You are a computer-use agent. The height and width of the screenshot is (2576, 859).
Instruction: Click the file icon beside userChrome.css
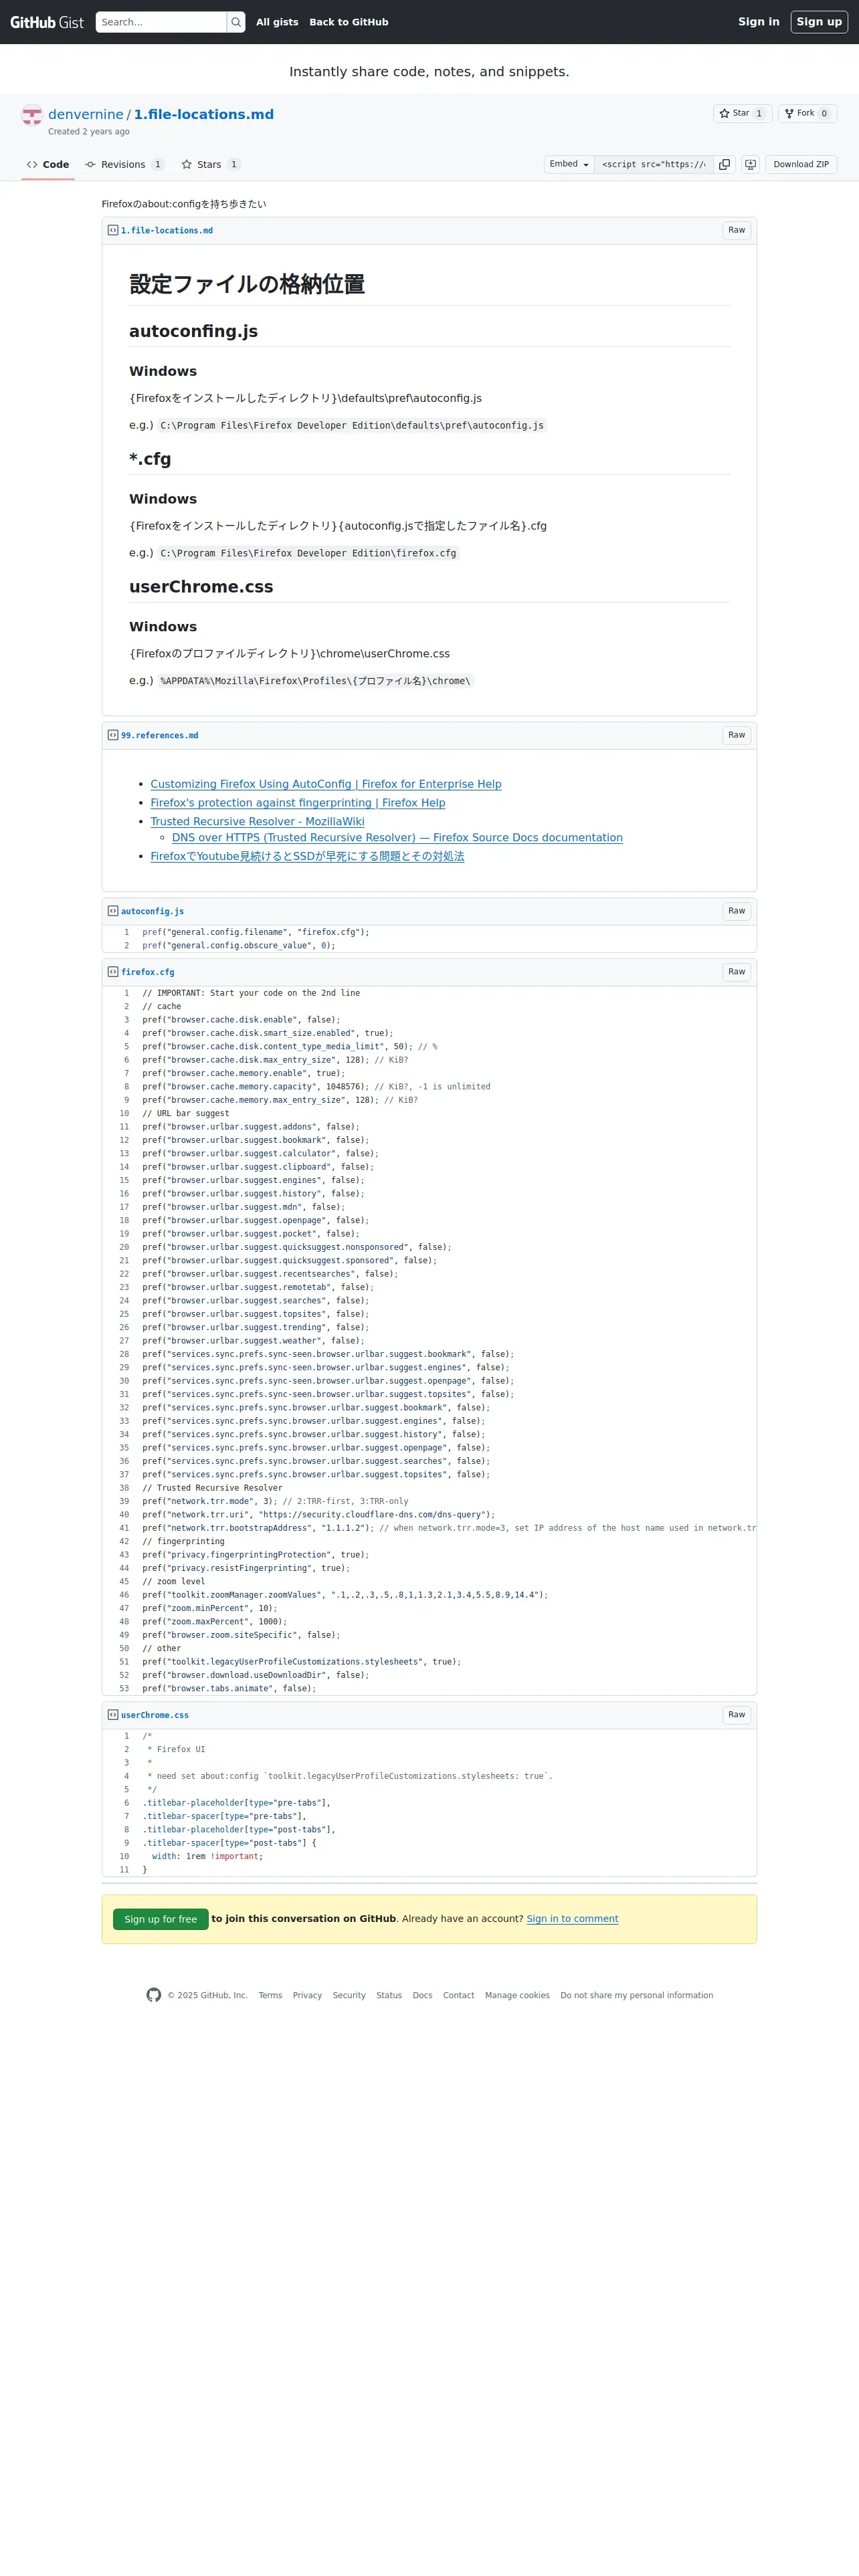[x=113, y=1716]
